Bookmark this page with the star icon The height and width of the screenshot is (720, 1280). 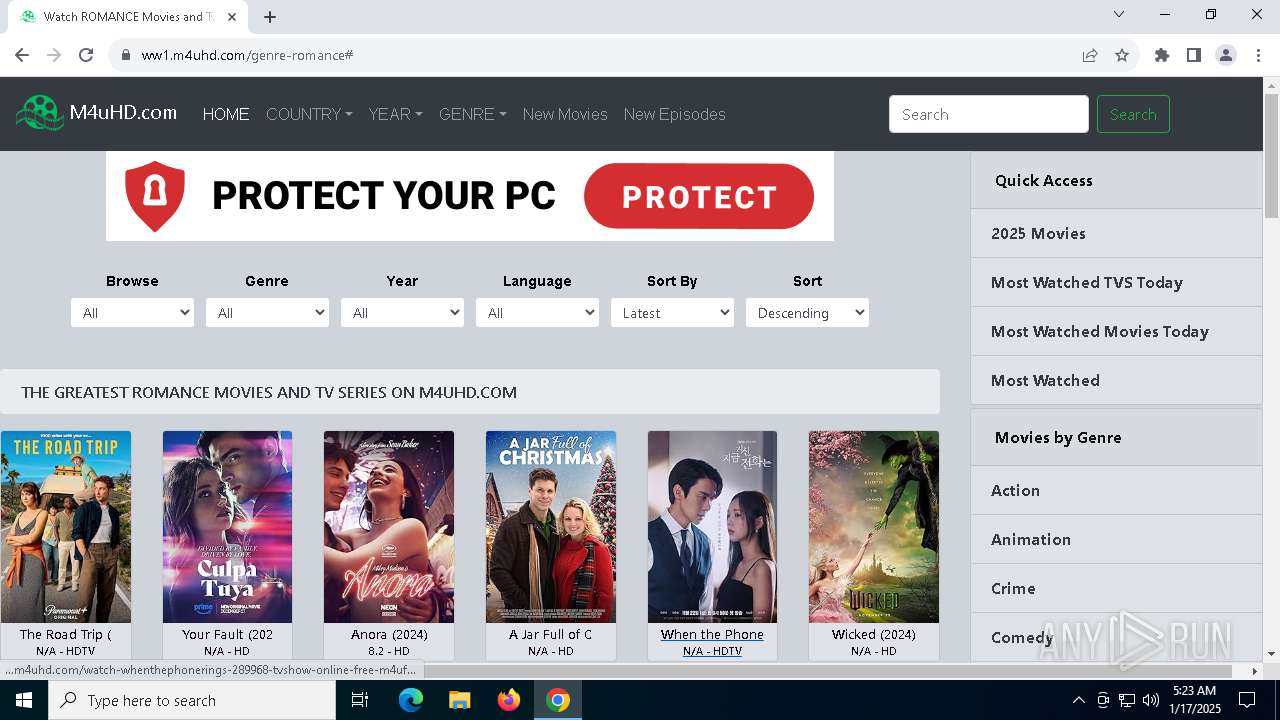click(x=1122, y=55)
